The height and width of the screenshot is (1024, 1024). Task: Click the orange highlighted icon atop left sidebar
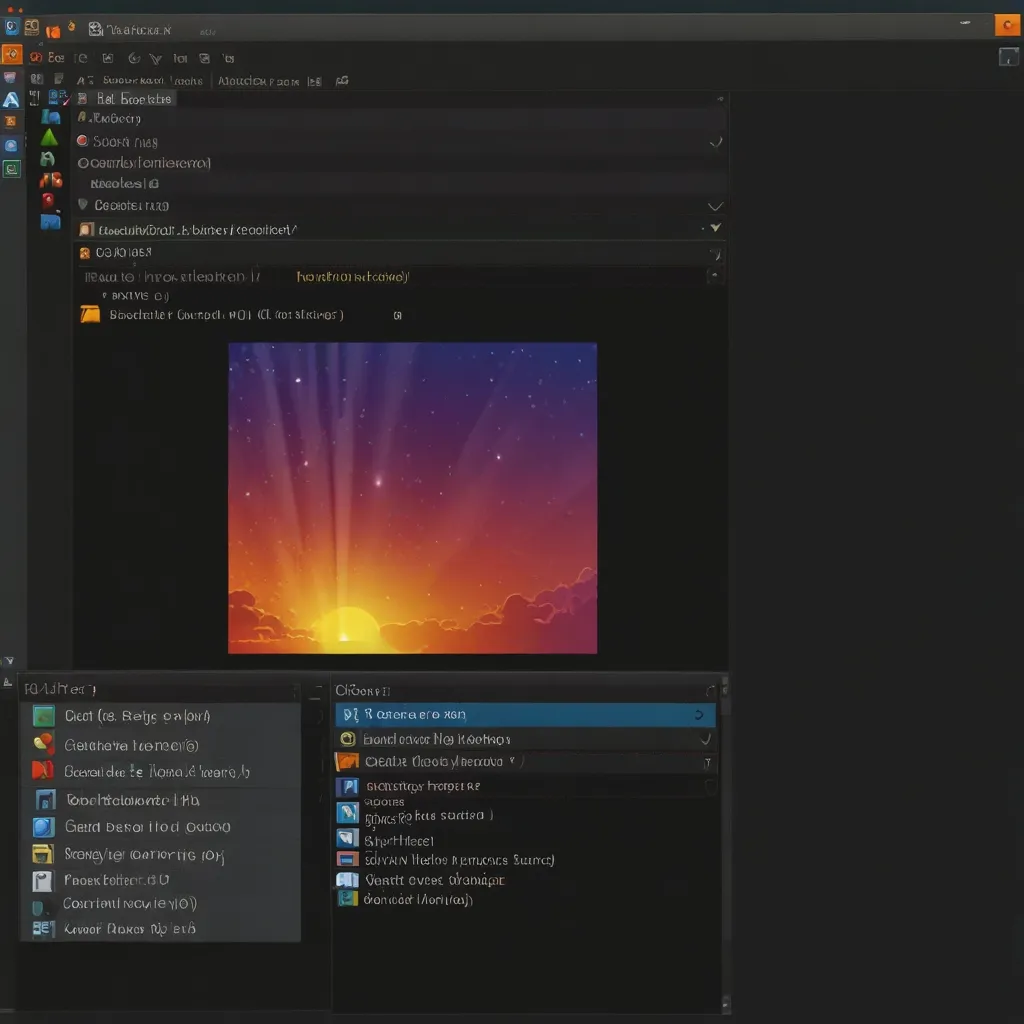(x=12, y=54)
